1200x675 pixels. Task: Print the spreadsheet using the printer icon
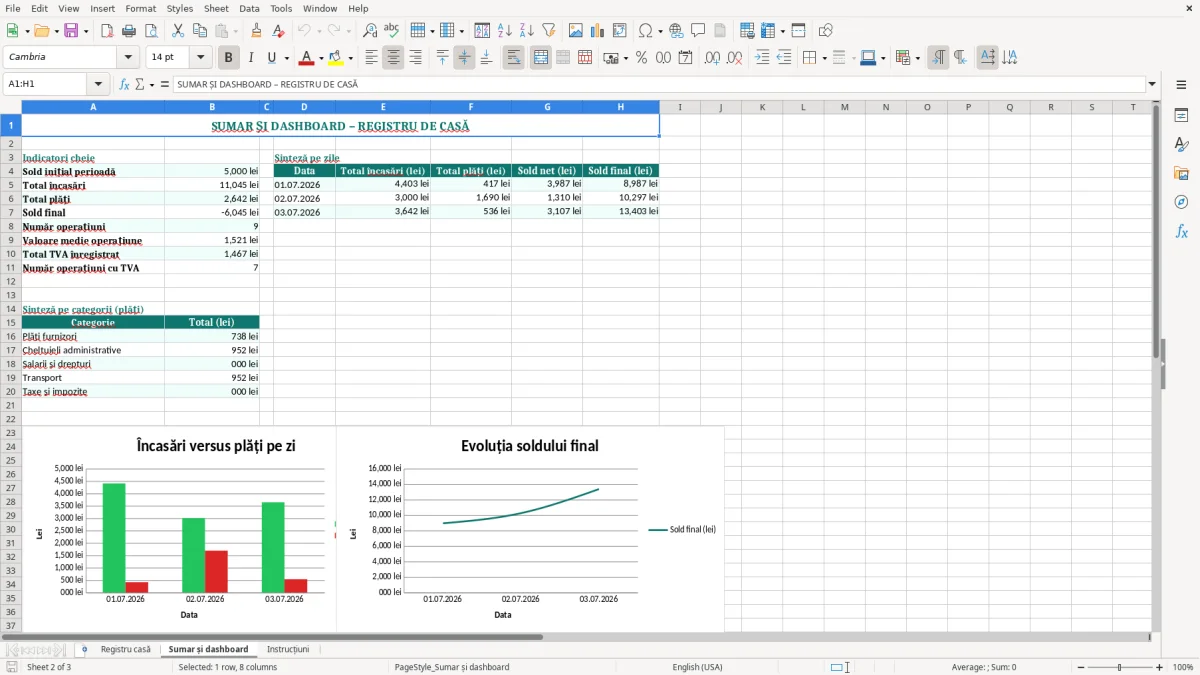point(129,31)
